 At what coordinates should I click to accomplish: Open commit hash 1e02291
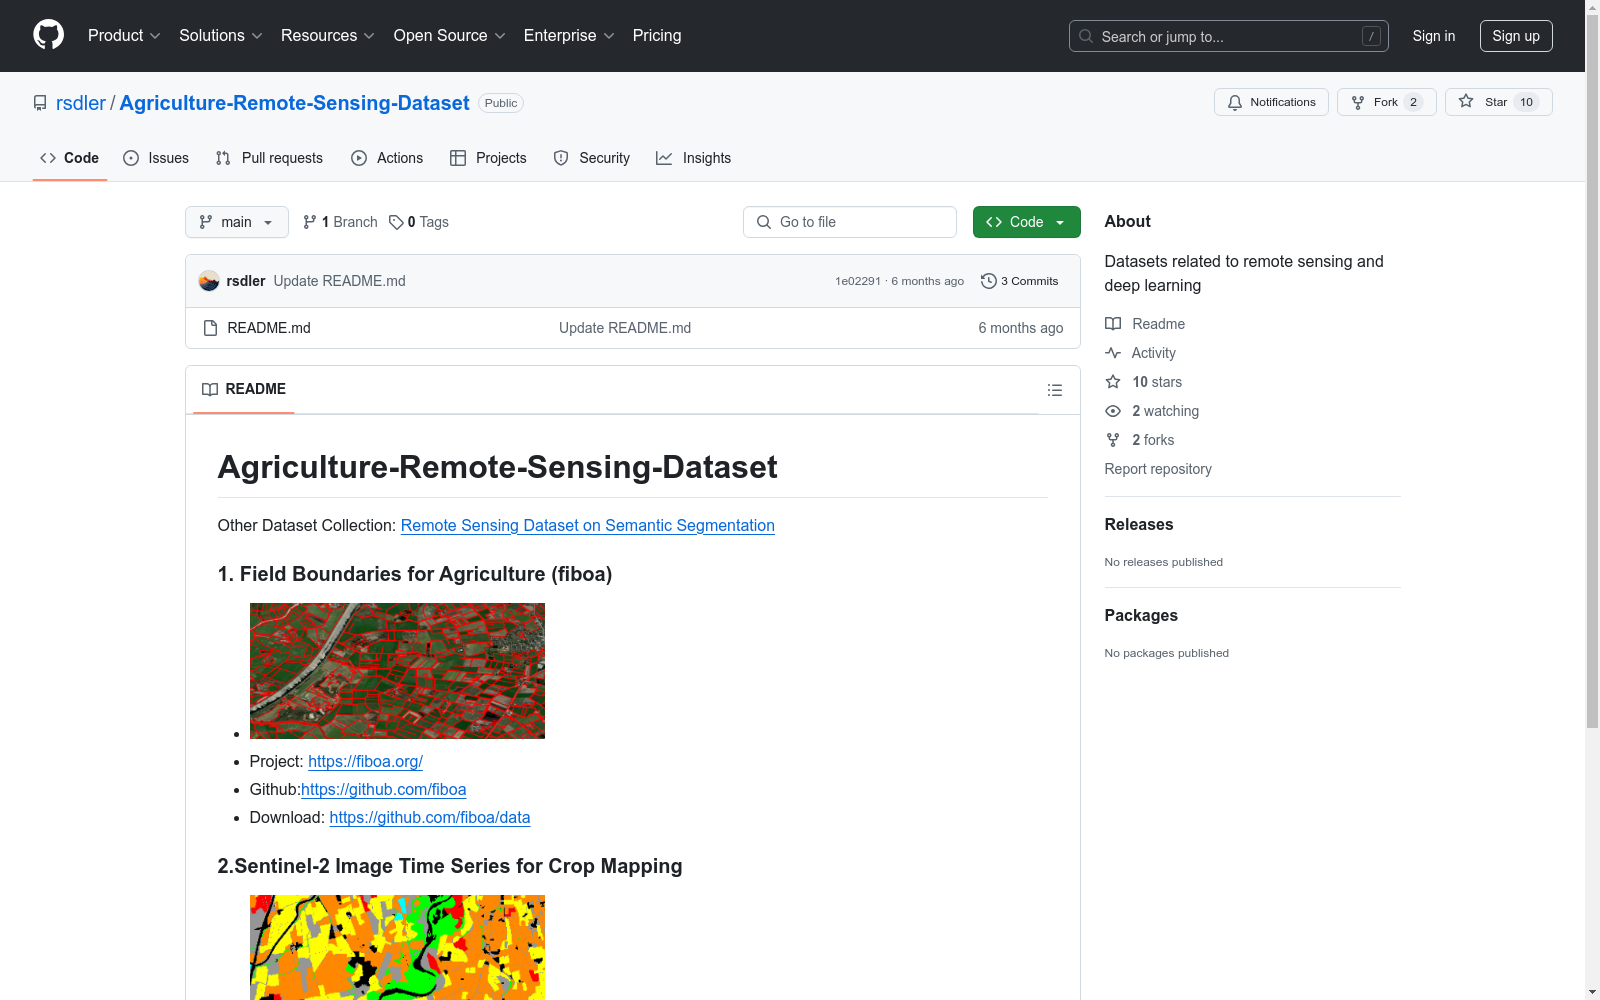pos(857,281)
